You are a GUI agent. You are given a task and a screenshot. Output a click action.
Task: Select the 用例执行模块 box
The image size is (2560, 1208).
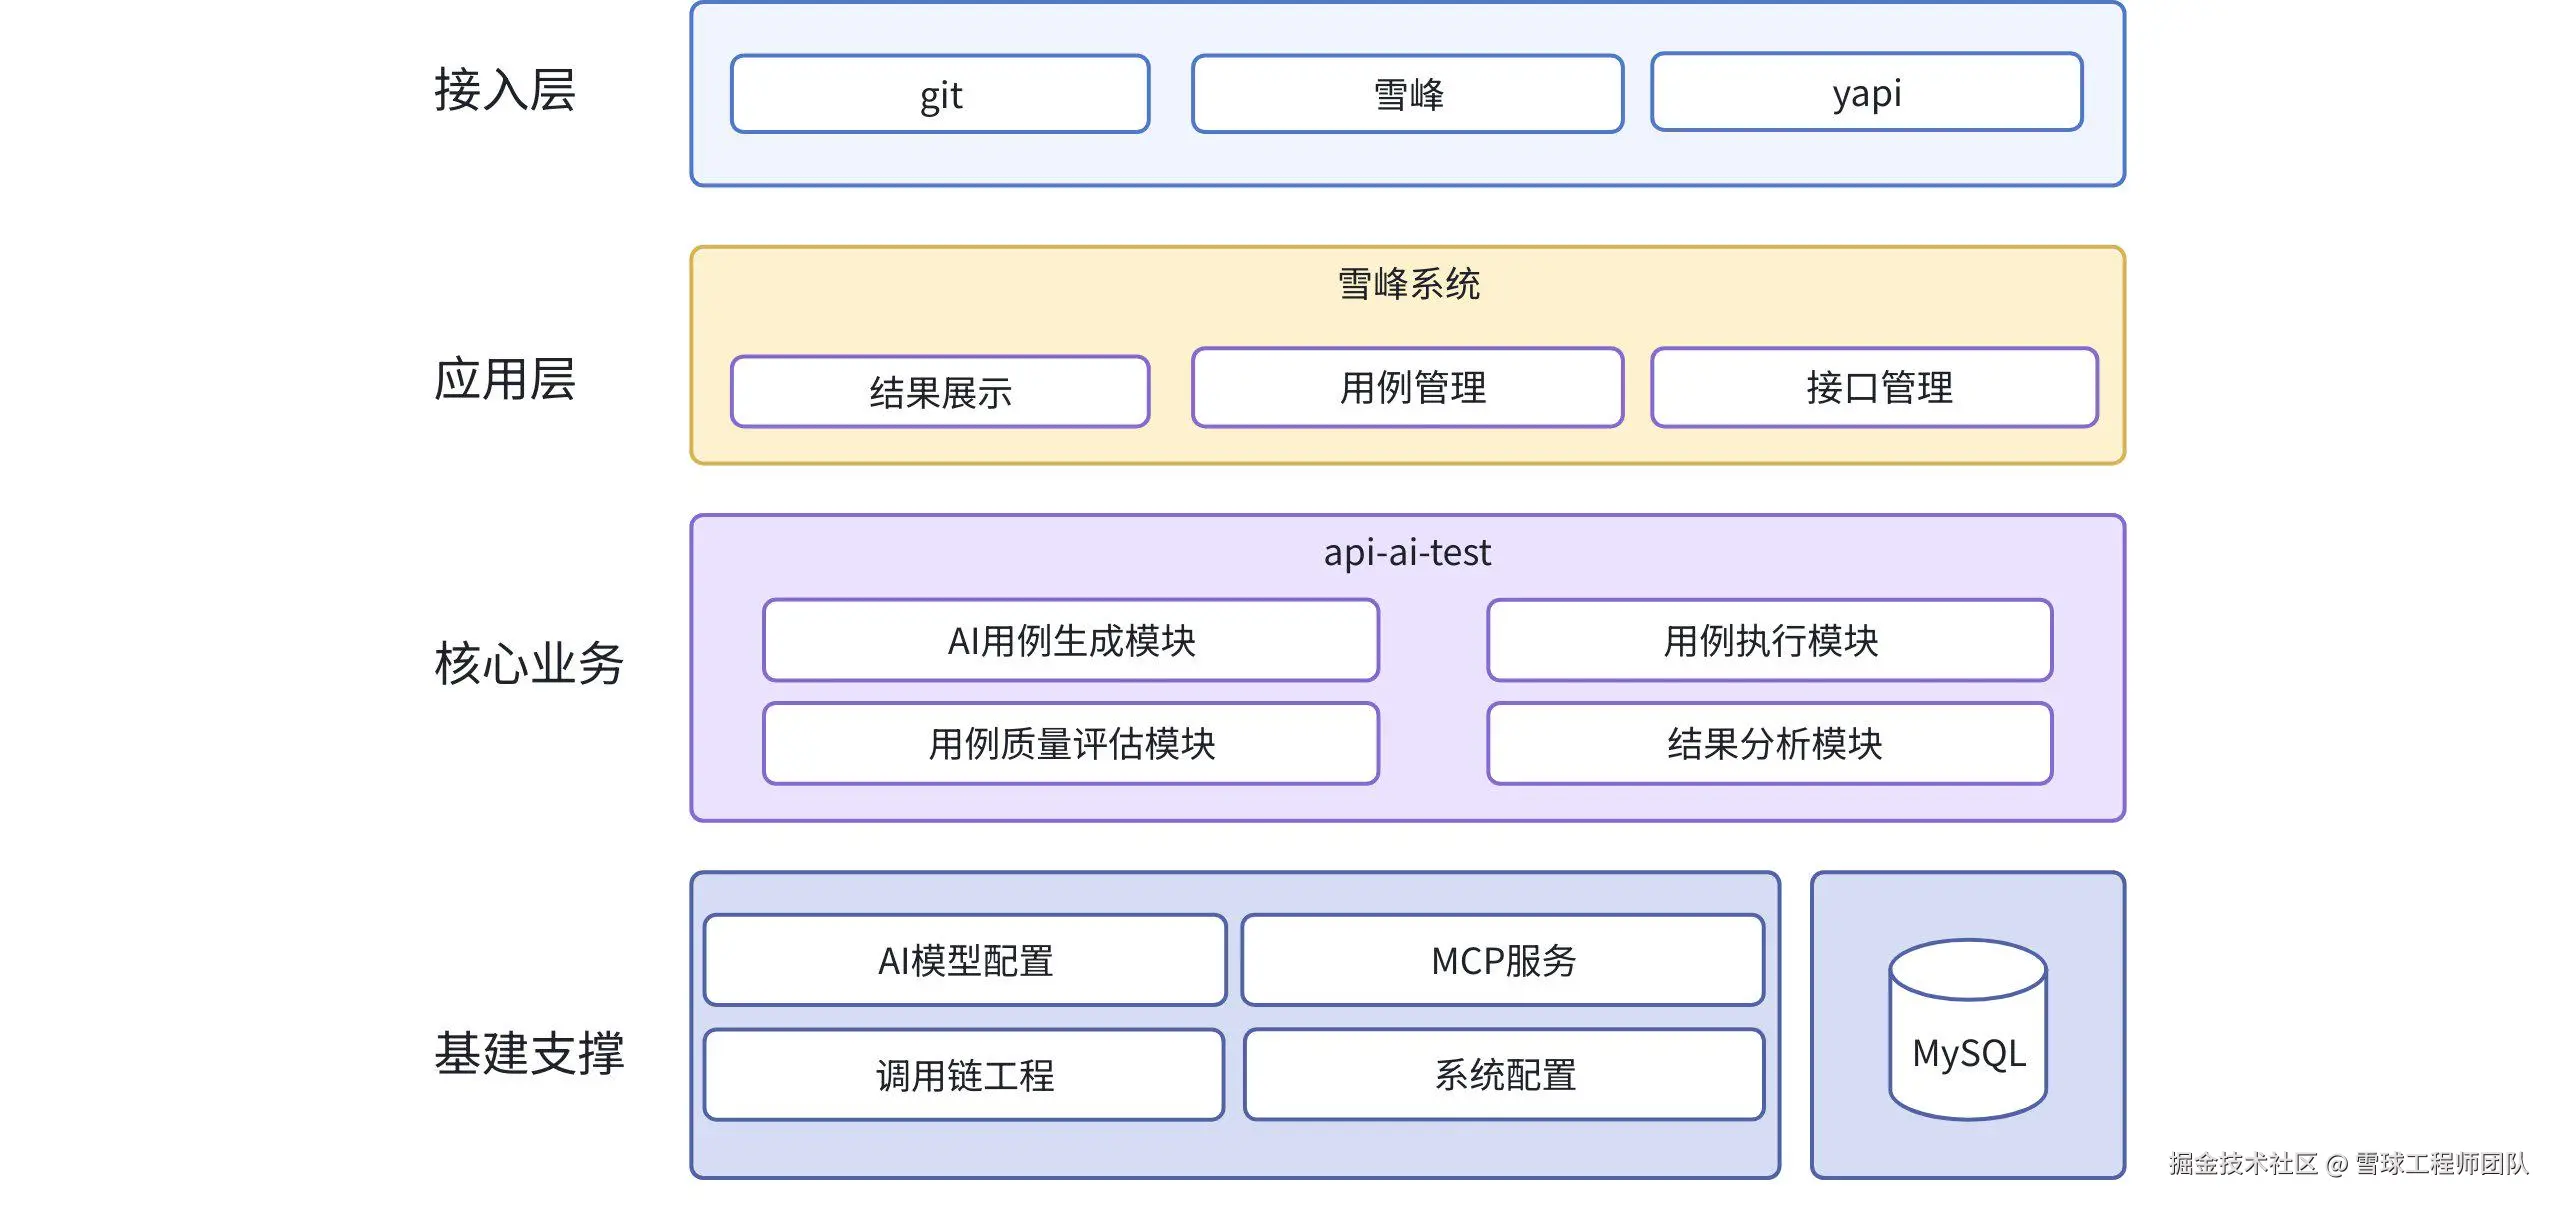coord(1769,641)
